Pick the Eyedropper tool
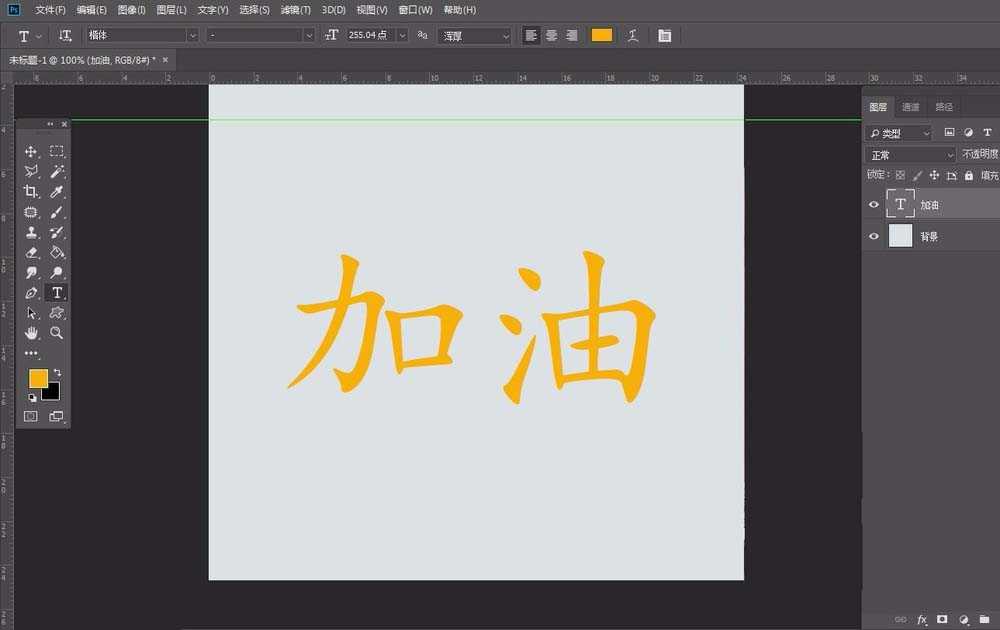 pos(57,192)
